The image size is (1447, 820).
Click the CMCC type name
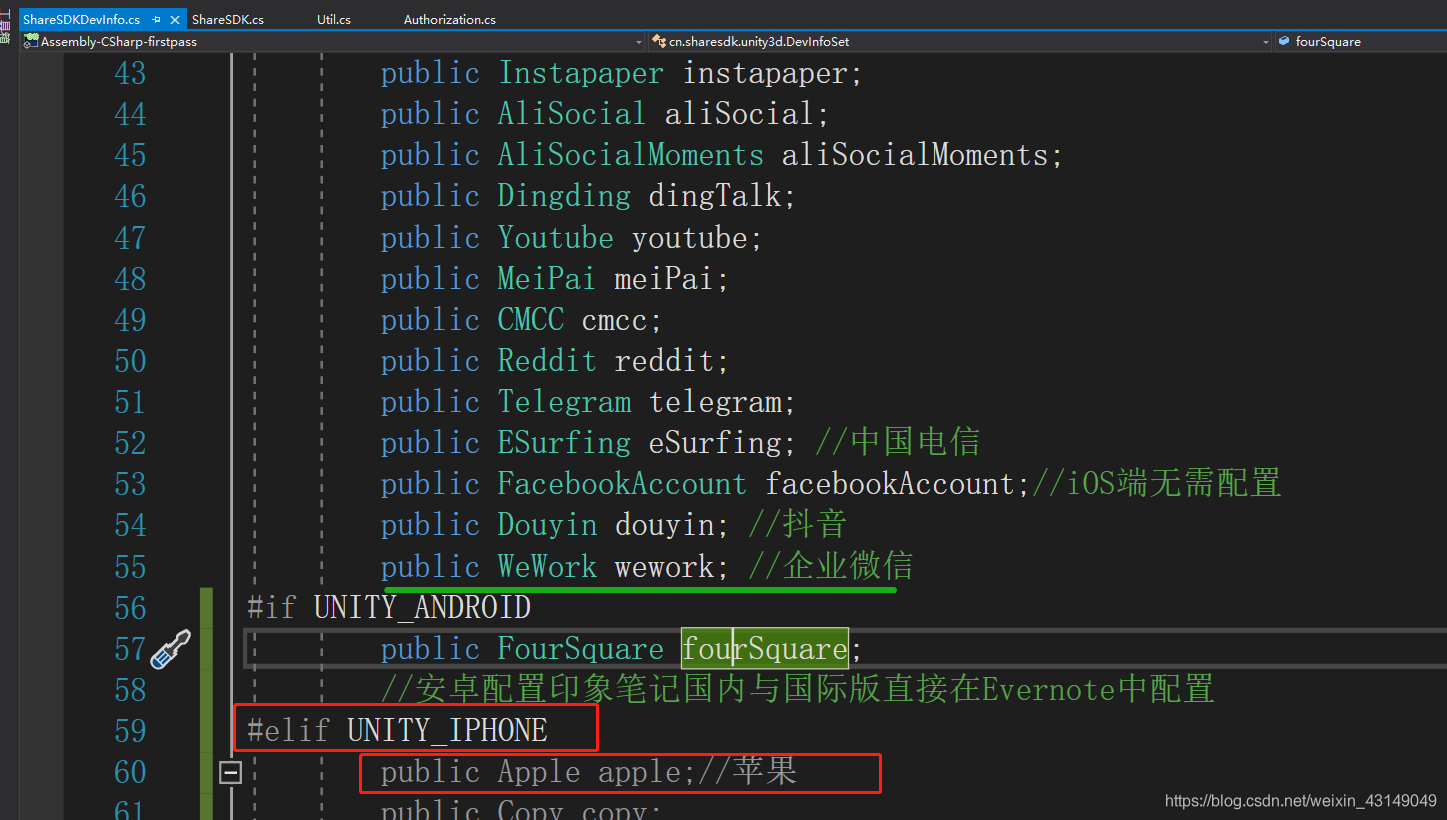531,320
